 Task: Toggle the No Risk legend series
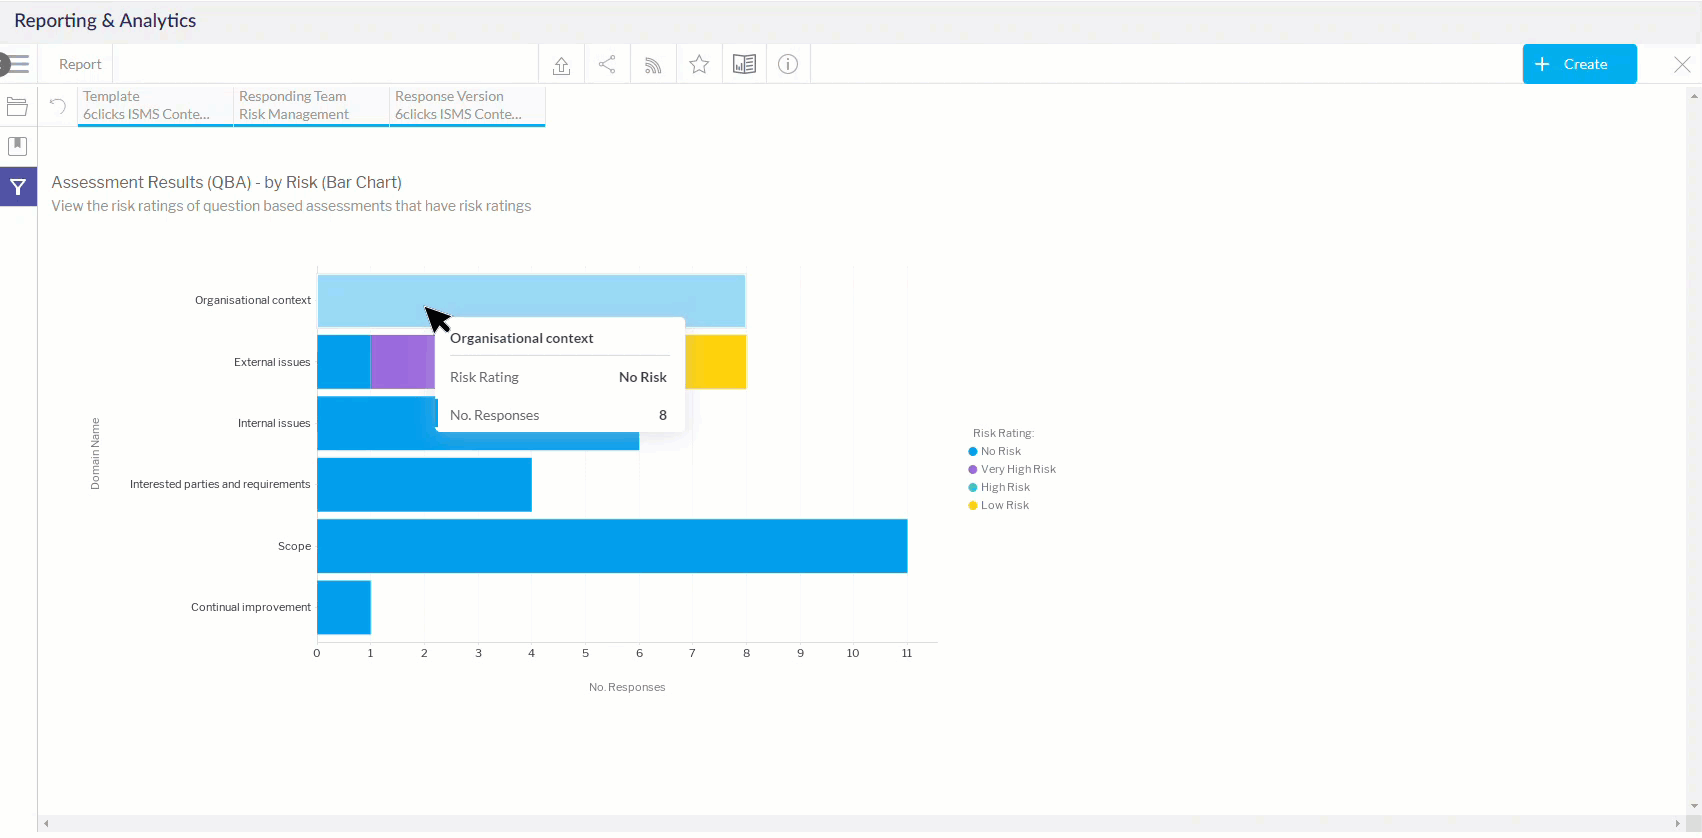tap(1000, 452)
